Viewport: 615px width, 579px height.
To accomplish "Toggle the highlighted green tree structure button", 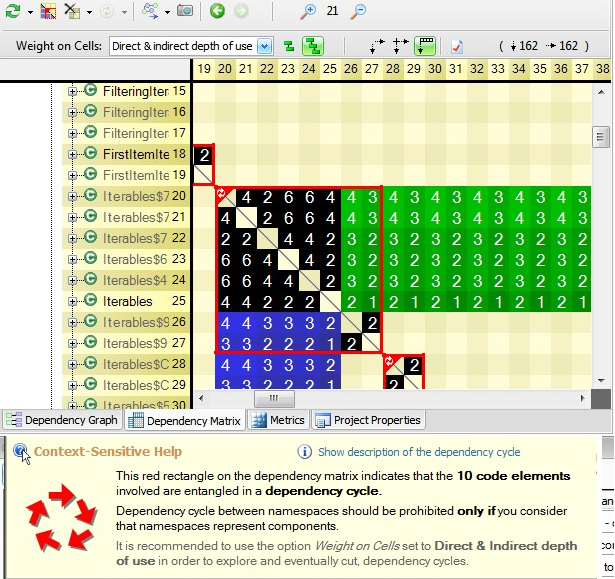I will (313, 46).
